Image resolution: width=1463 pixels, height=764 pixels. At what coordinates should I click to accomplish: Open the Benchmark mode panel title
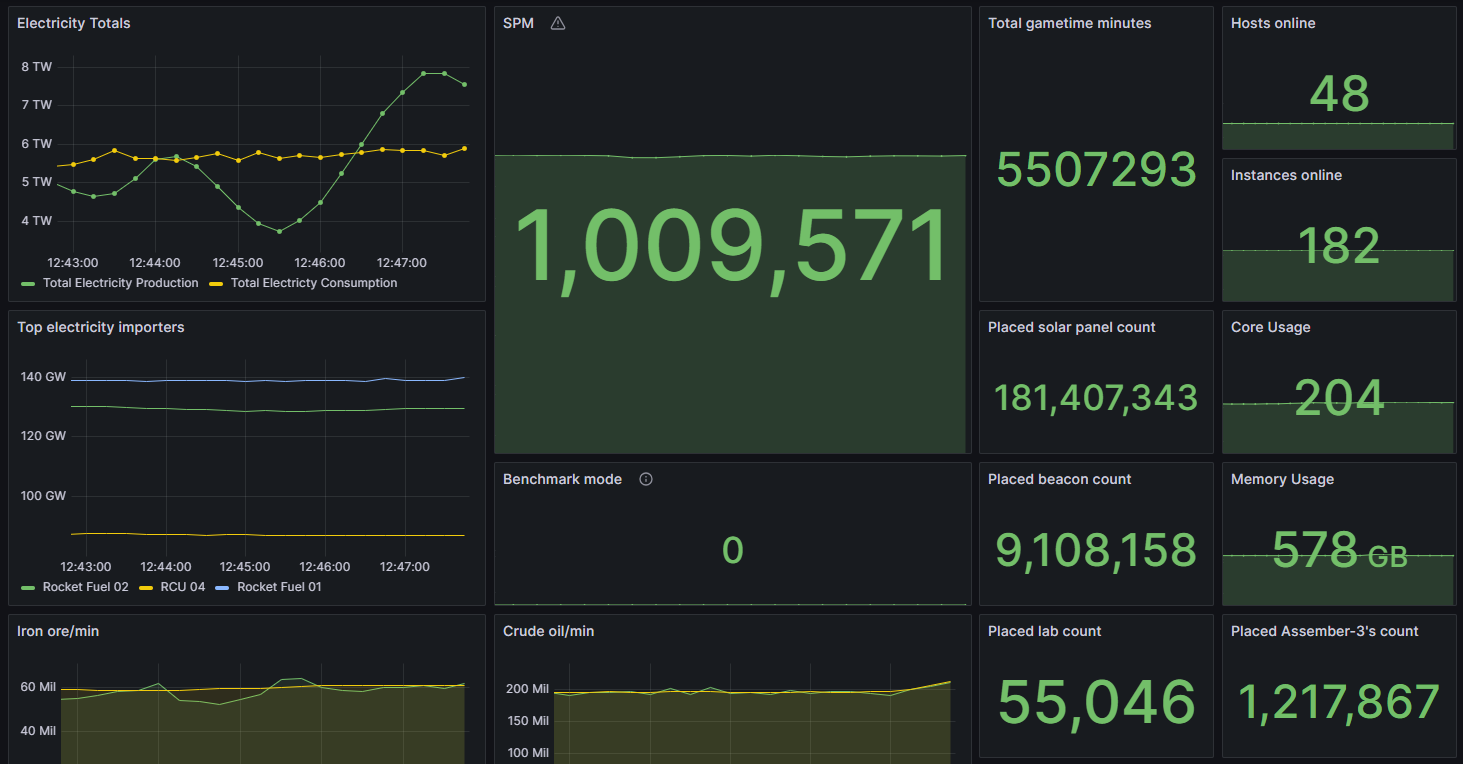pos(563,479)
